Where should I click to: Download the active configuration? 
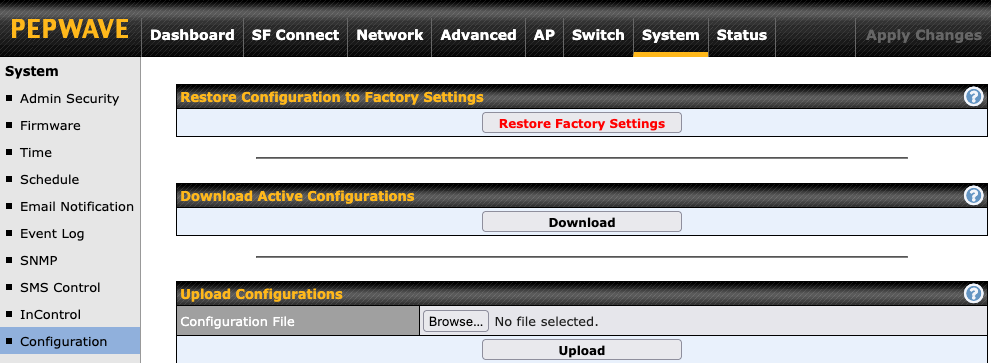pos(581,222)
